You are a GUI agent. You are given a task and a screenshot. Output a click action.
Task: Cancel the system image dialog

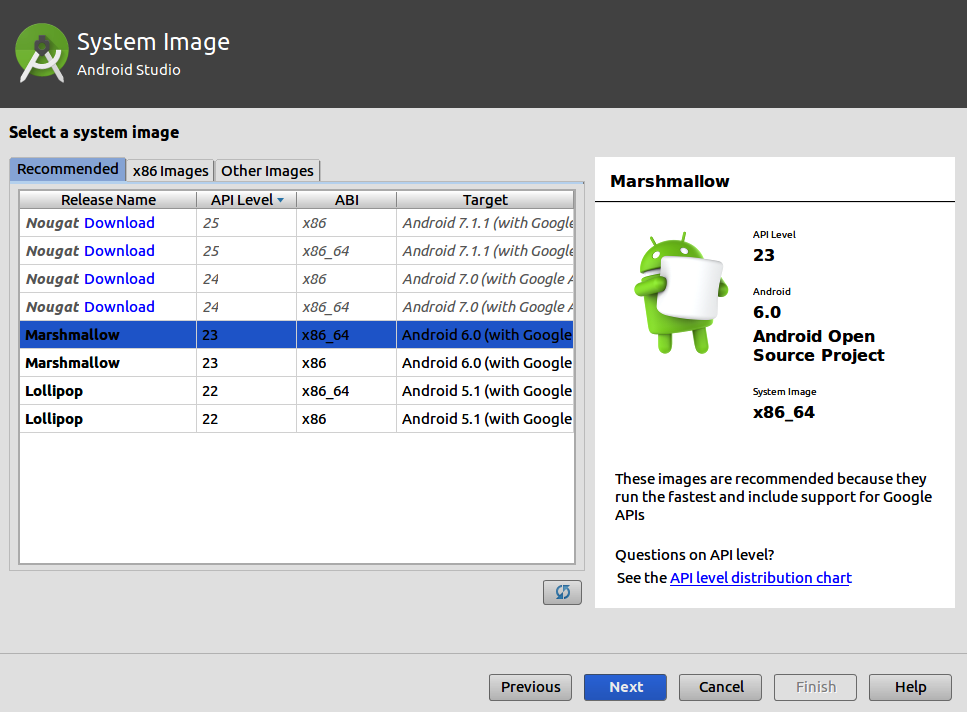coord(720,687)
